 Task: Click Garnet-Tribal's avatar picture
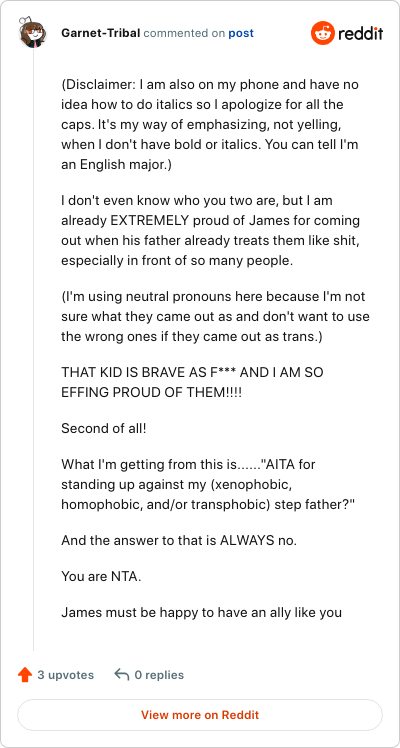(x=32, y=32)
